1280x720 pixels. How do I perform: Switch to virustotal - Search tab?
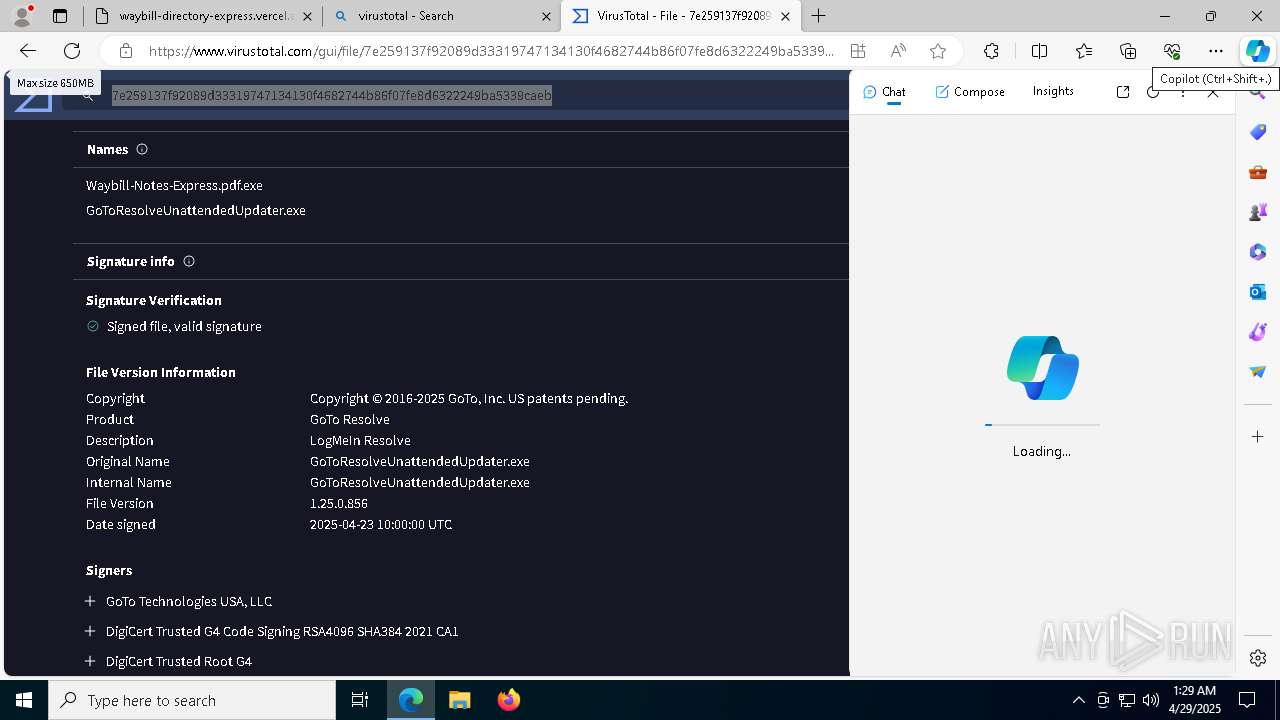[x=442, y=16]
